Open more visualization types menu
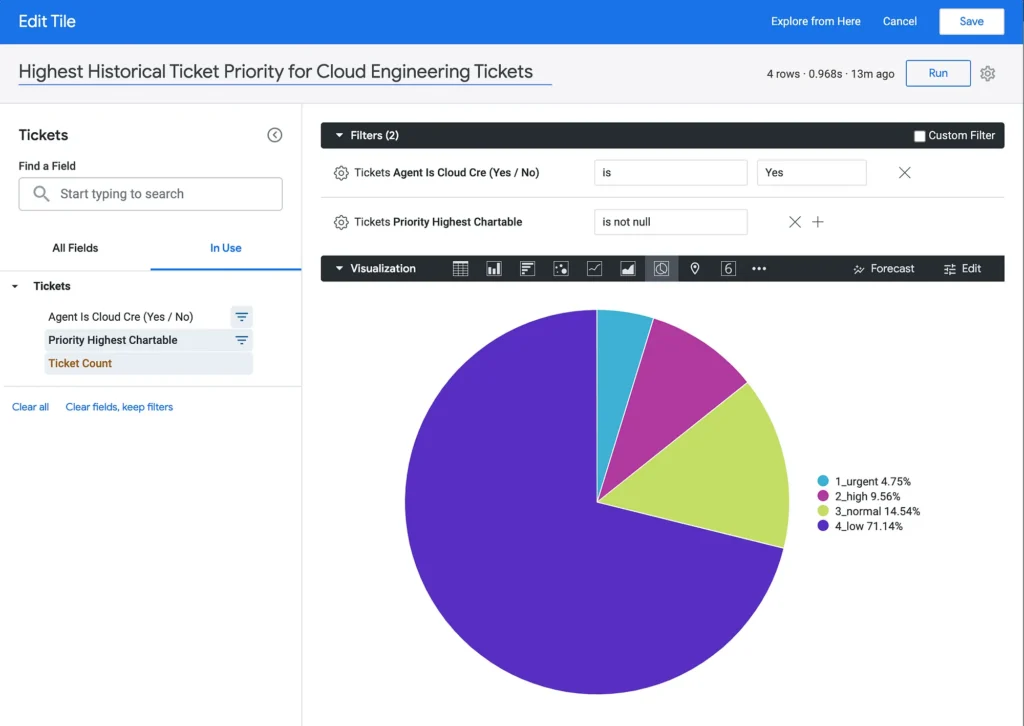1024x726 pixels. (759, 269)
